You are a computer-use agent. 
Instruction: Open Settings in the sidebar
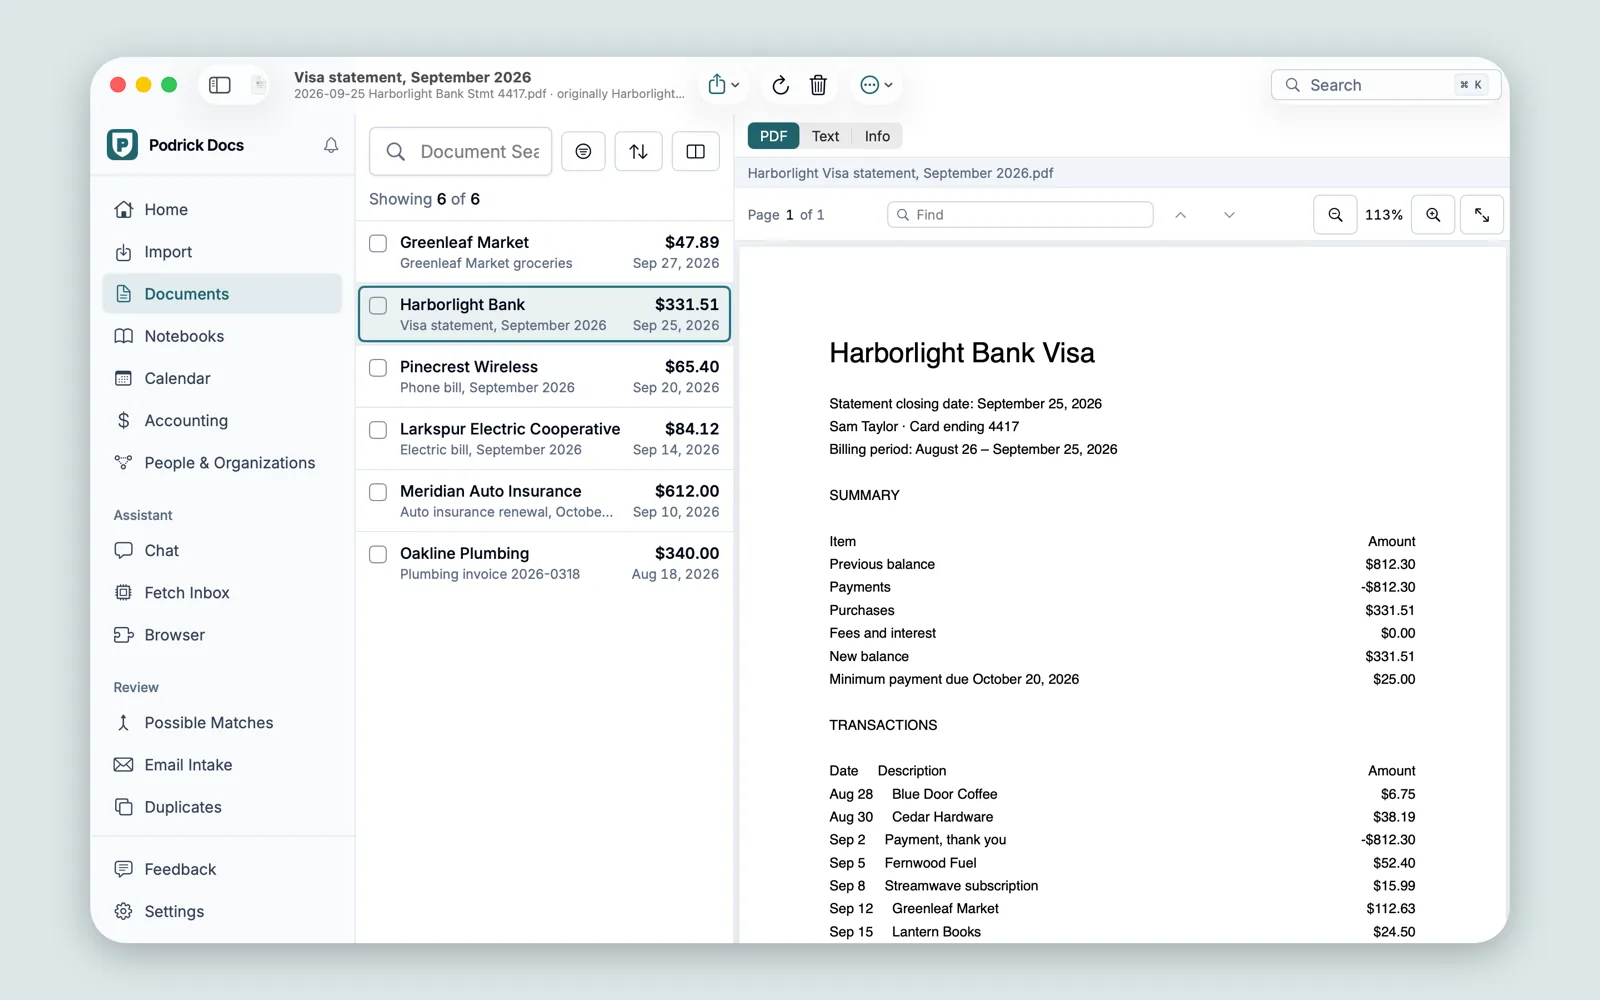point(222,912)
